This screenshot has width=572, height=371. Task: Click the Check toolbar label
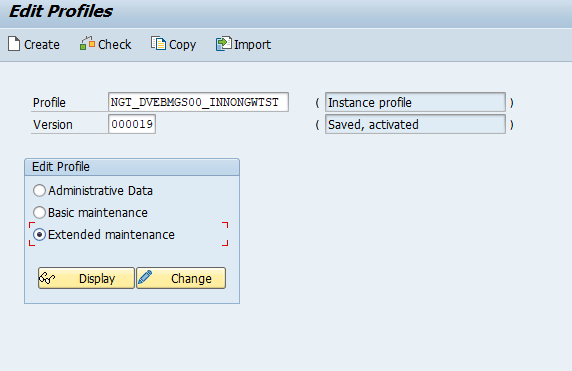pos(115,45)
